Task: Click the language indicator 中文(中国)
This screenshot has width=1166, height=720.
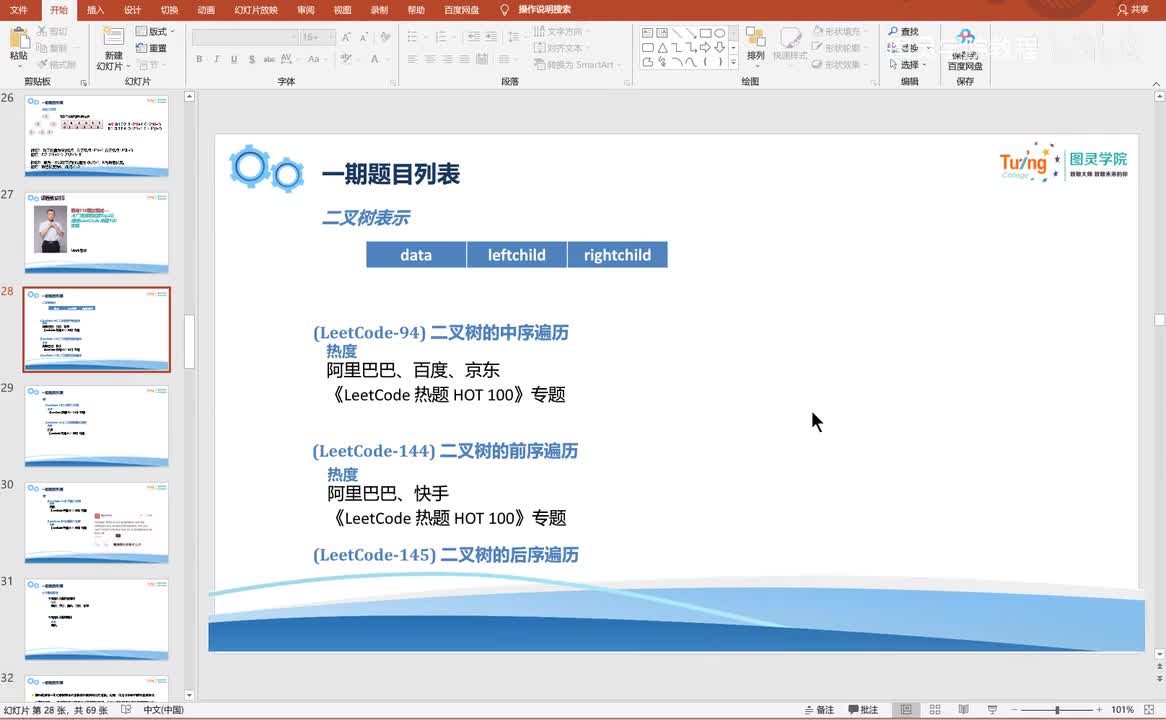Action: (164, 710)
